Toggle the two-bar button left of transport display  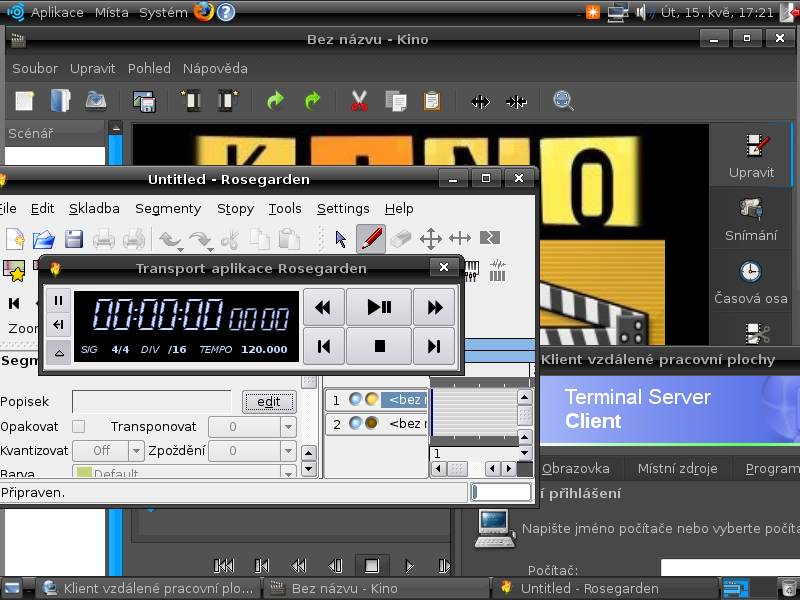(x=58, y=301)
